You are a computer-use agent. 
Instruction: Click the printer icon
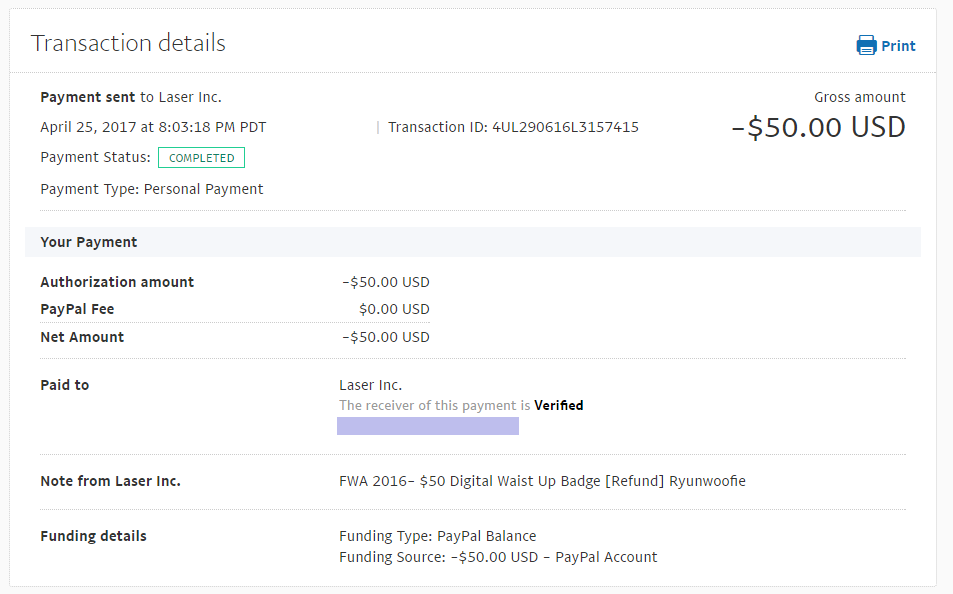866,46
